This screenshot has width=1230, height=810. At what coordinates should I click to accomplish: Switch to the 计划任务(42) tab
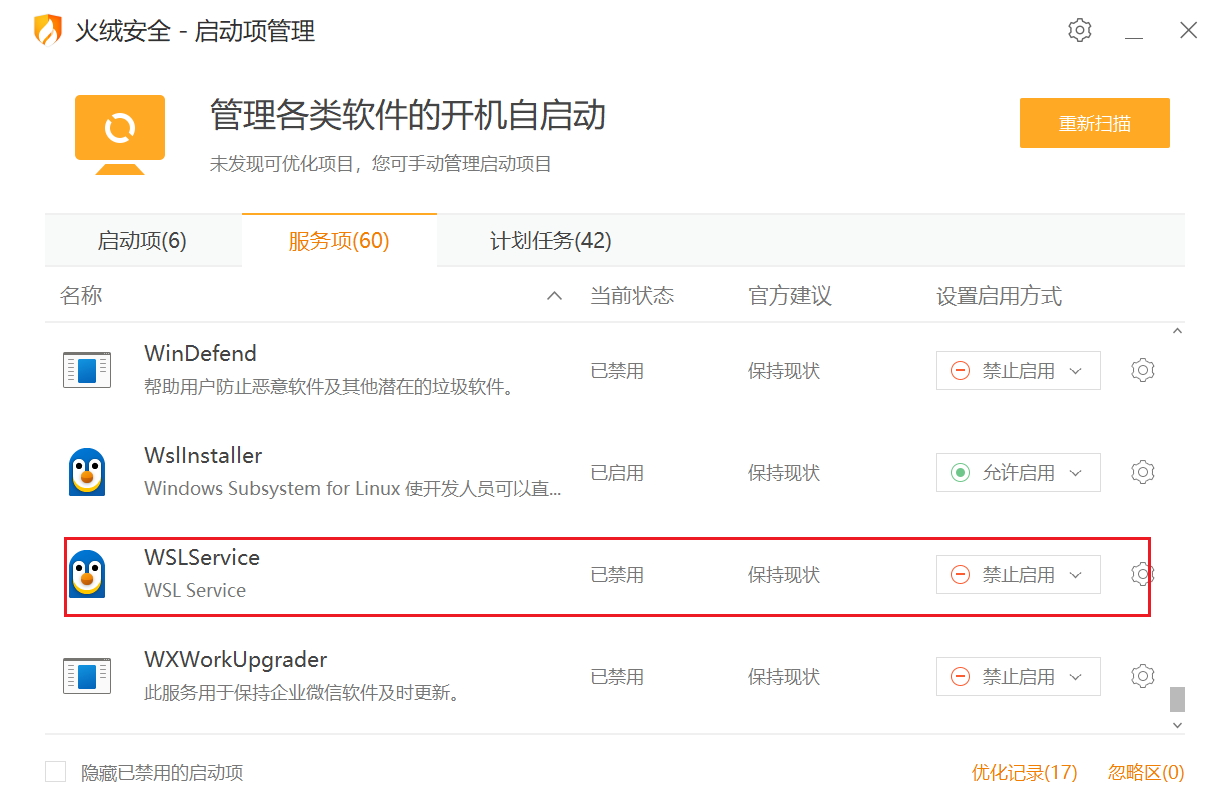pyautogui.click(x=550, y=241)
